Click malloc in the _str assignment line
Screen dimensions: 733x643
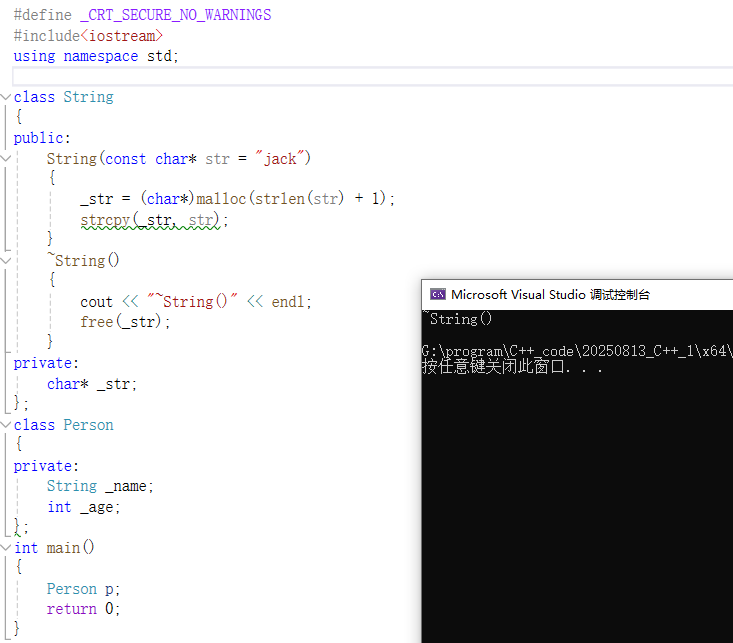(221, 199)
